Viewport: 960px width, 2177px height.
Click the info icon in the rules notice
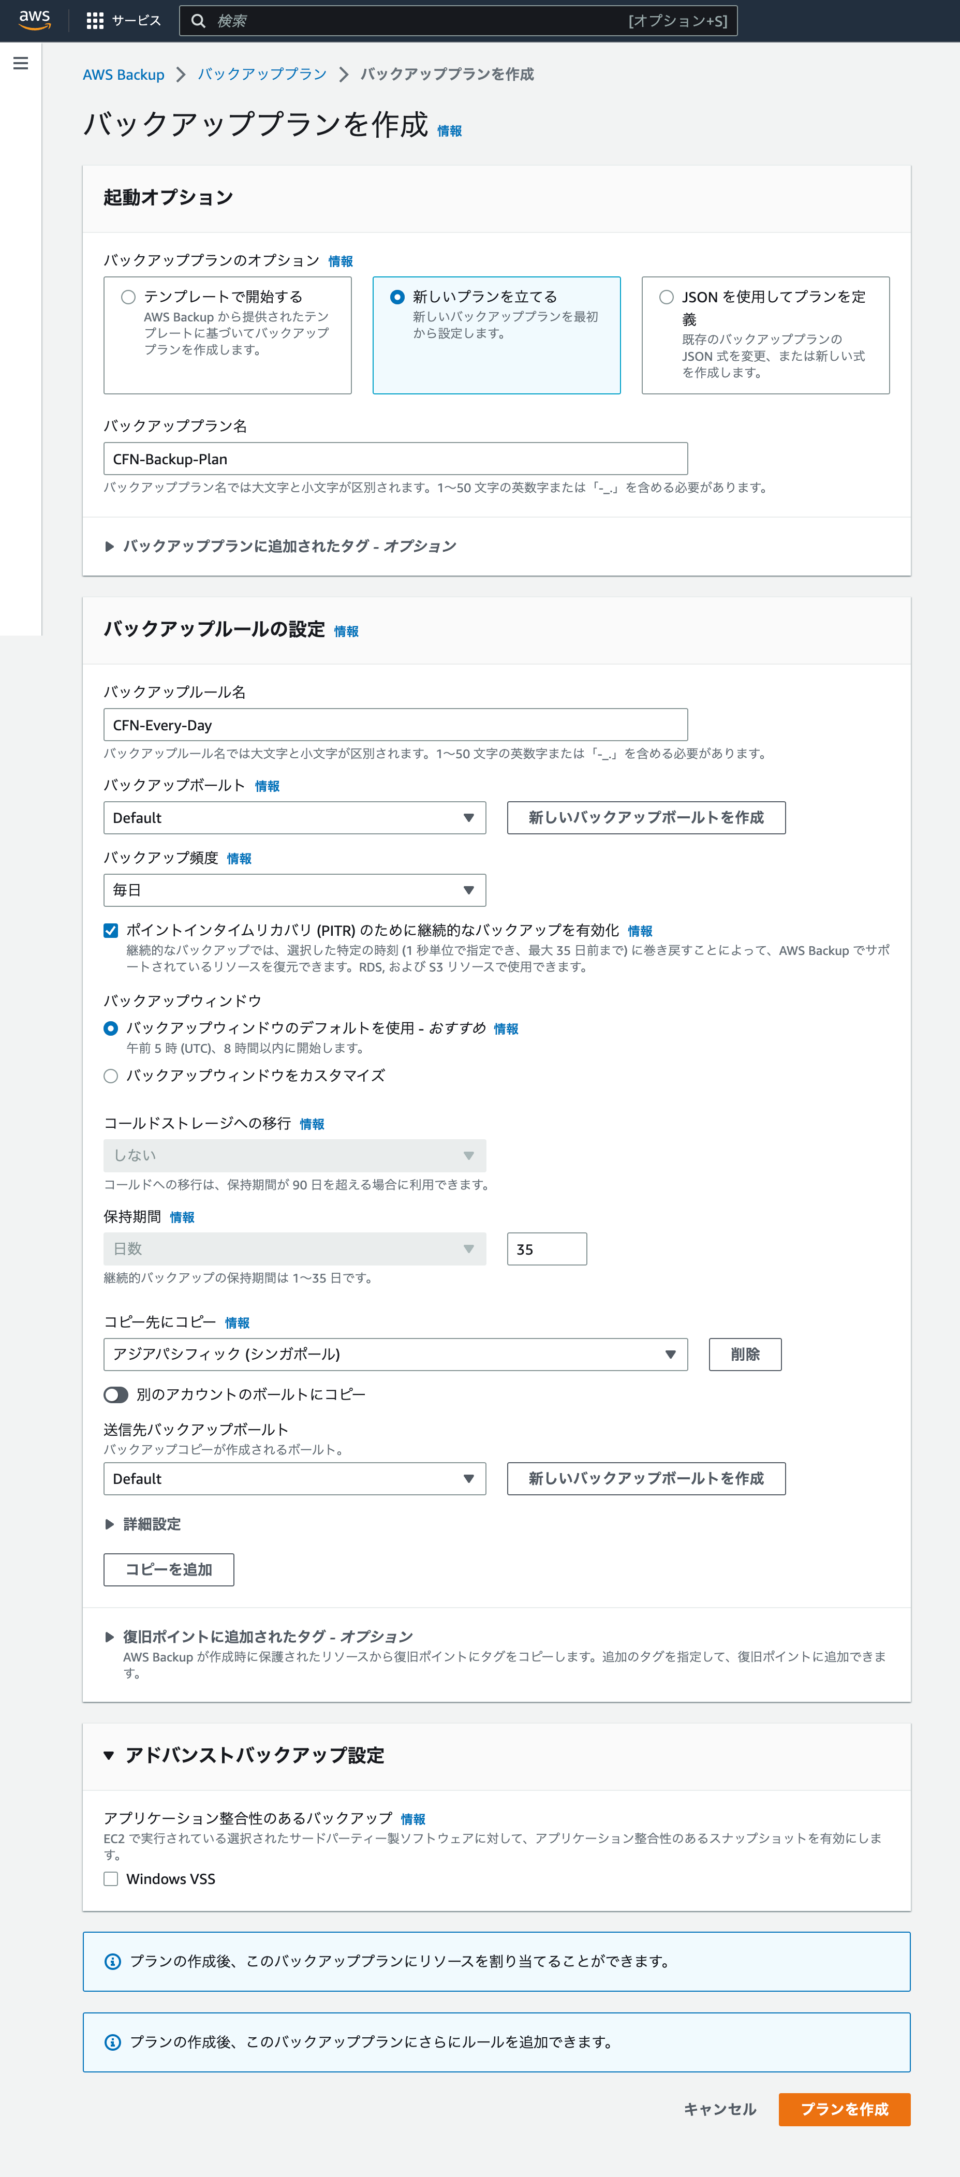(x=112, y=2042)
